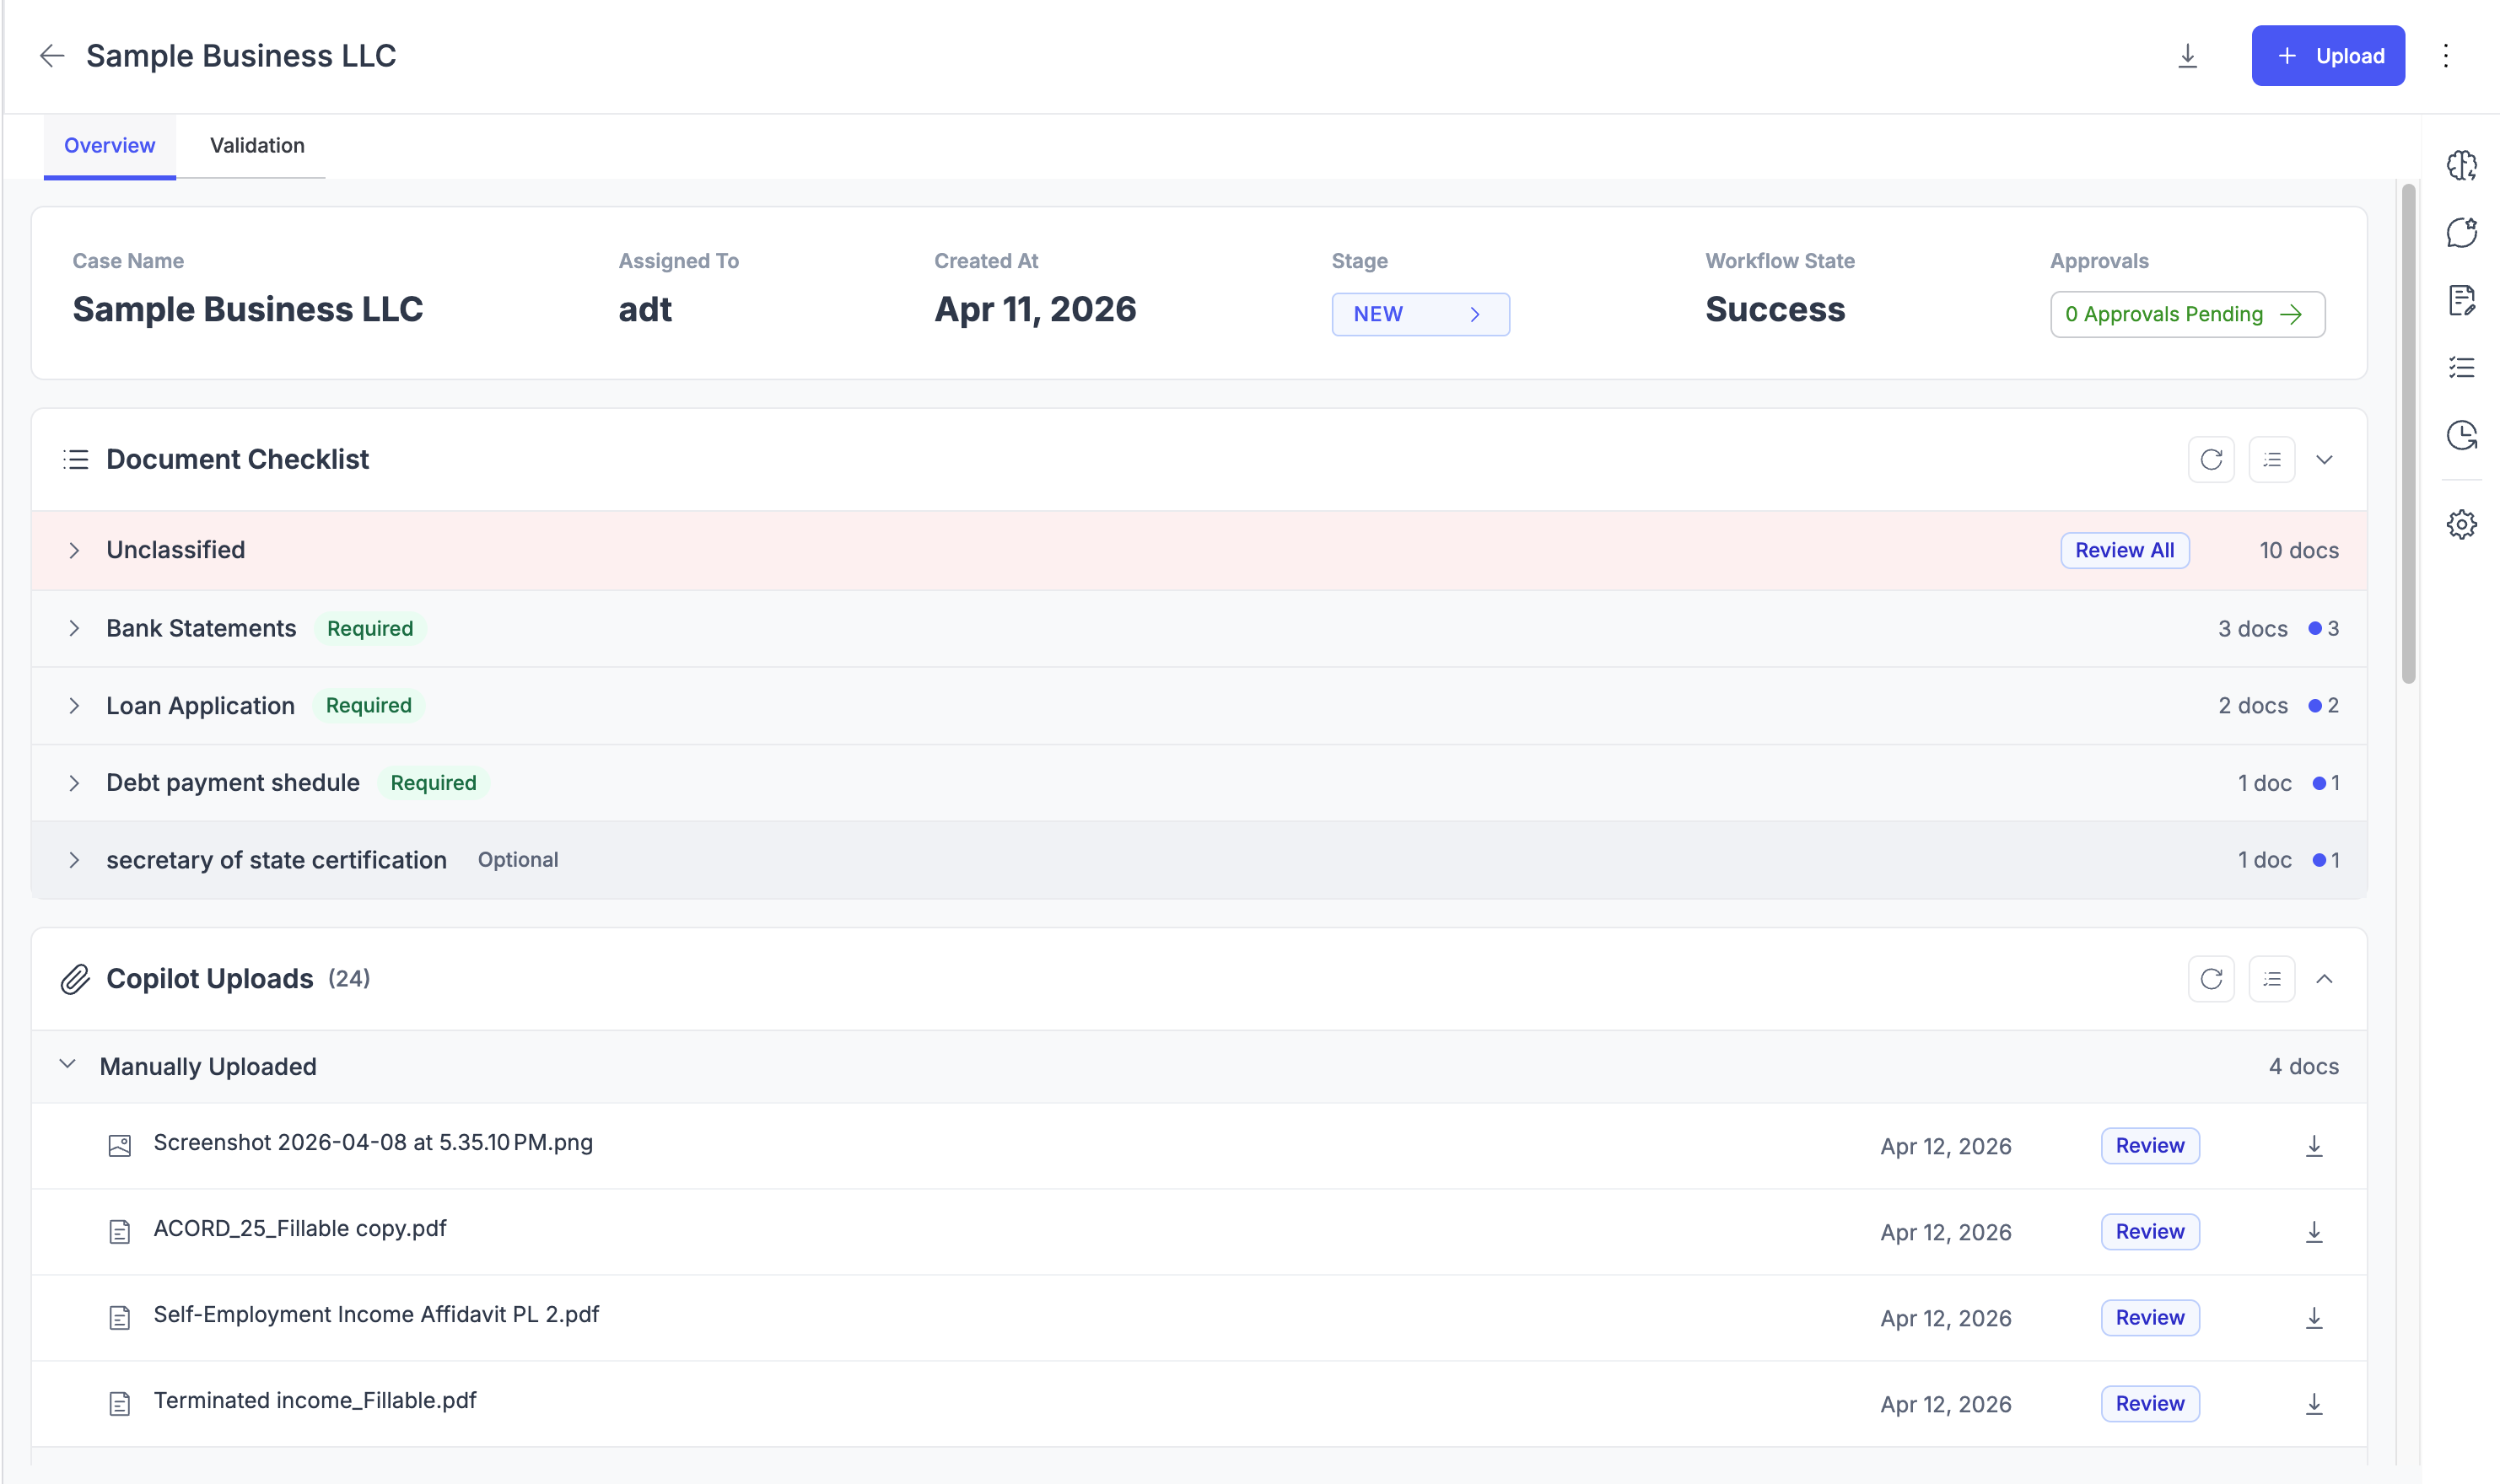
Task: Open the document edit notes sidebar icon
Action: point(2461,300)
